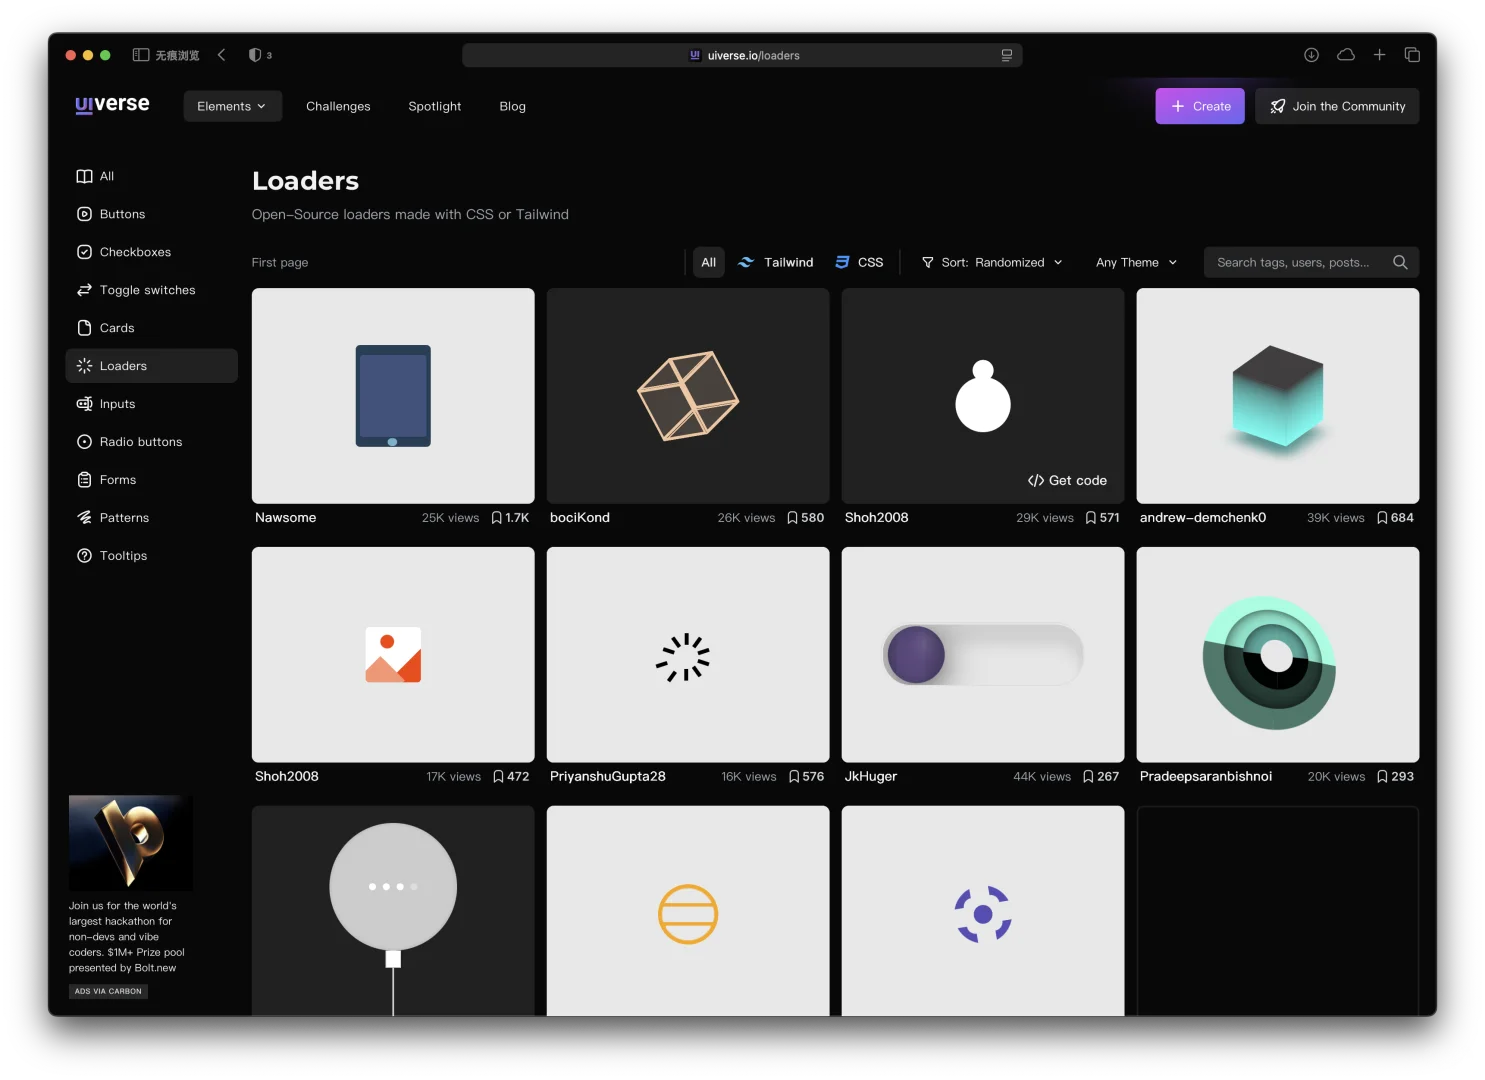This screenshot has height=1080, width=1485.
Task: Open the orange striped circle loader
Action: pos(688,911)
